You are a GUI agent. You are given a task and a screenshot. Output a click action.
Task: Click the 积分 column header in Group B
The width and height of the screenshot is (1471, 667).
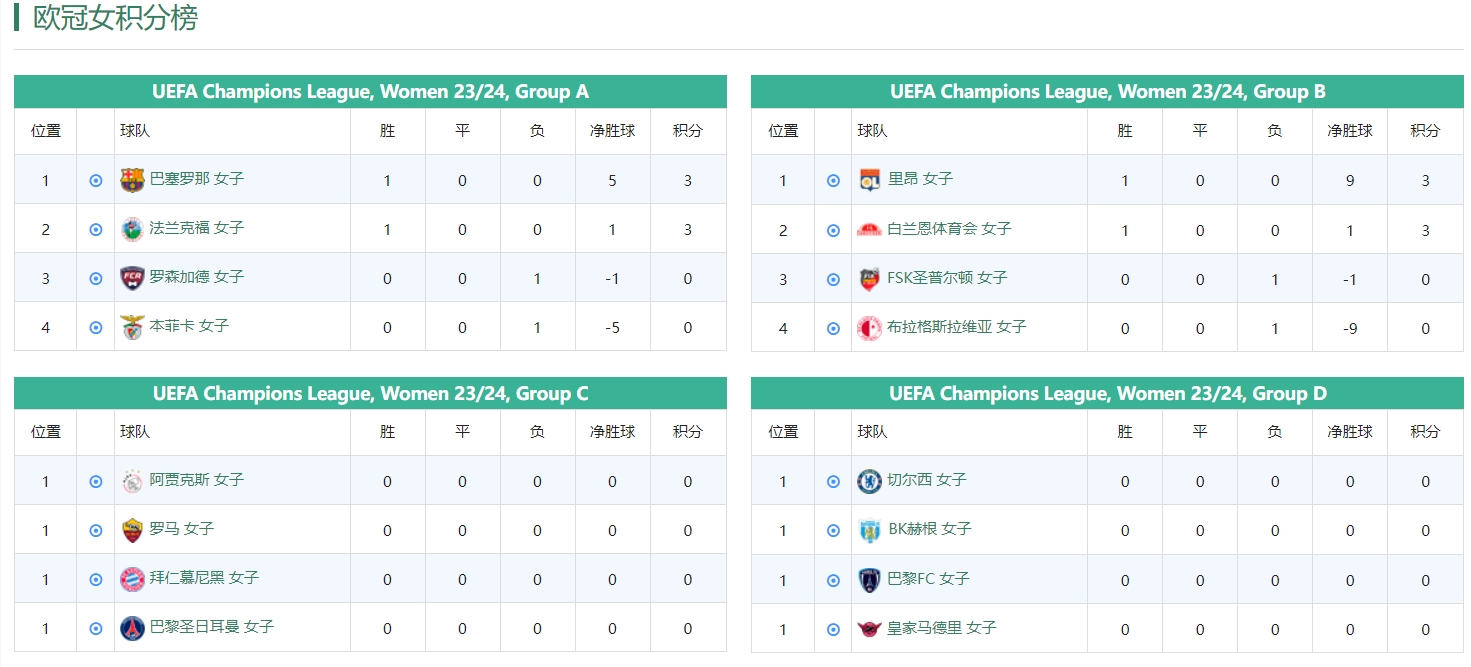click(x=1425, y=131)
